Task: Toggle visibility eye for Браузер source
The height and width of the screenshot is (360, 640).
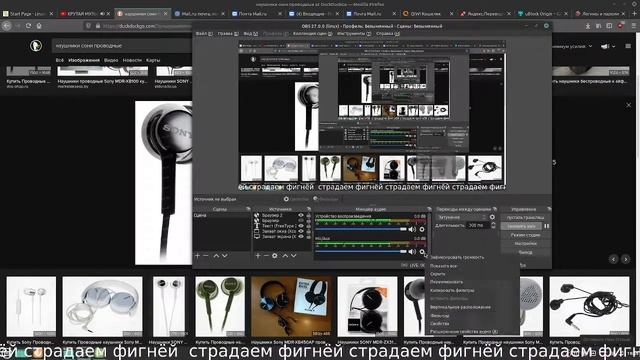Action: point(301,220)
